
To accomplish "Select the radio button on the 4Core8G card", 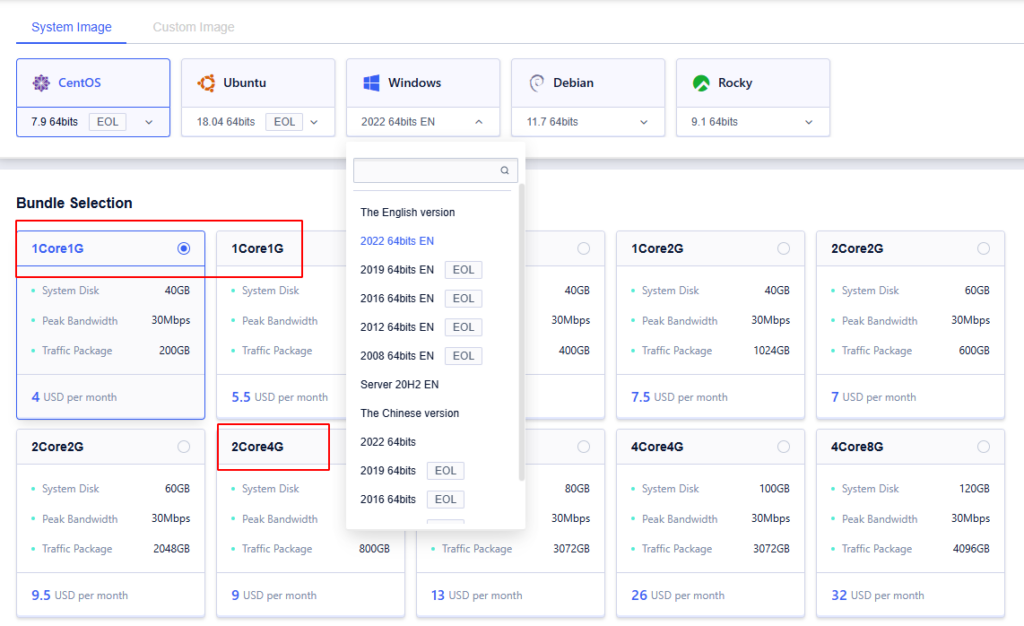I will pos(983,446).
